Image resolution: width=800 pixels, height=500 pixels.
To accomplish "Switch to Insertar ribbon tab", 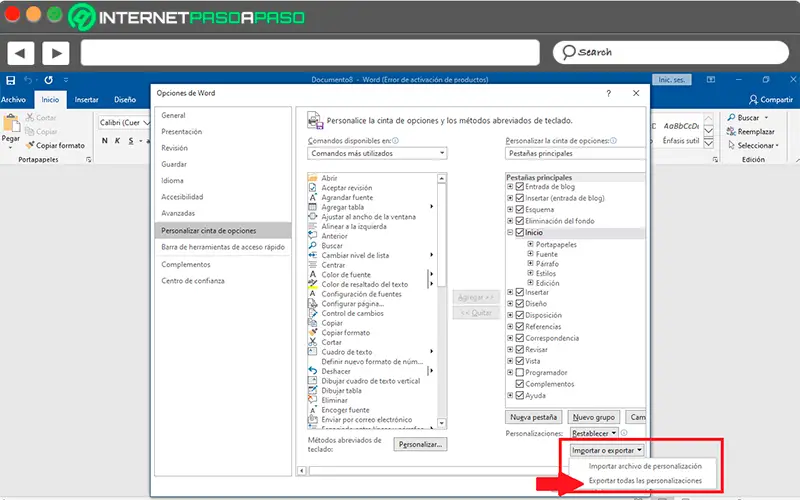I will pos(86,99).
